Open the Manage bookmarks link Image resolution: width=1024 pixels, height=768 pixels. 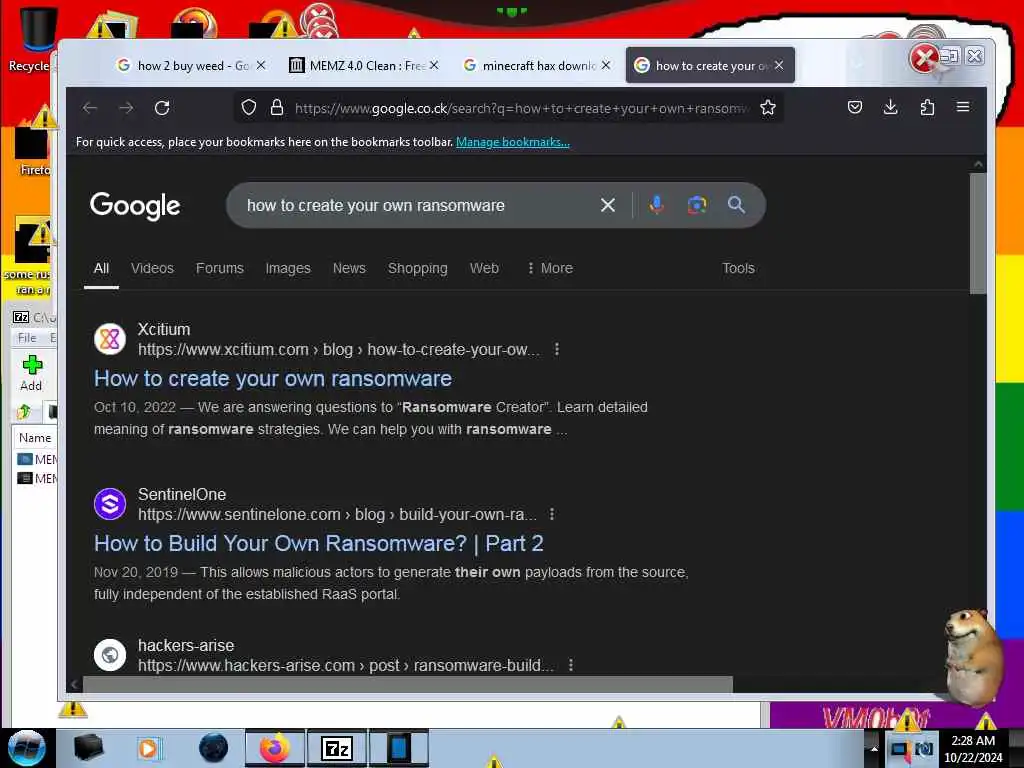click(513, 142)
